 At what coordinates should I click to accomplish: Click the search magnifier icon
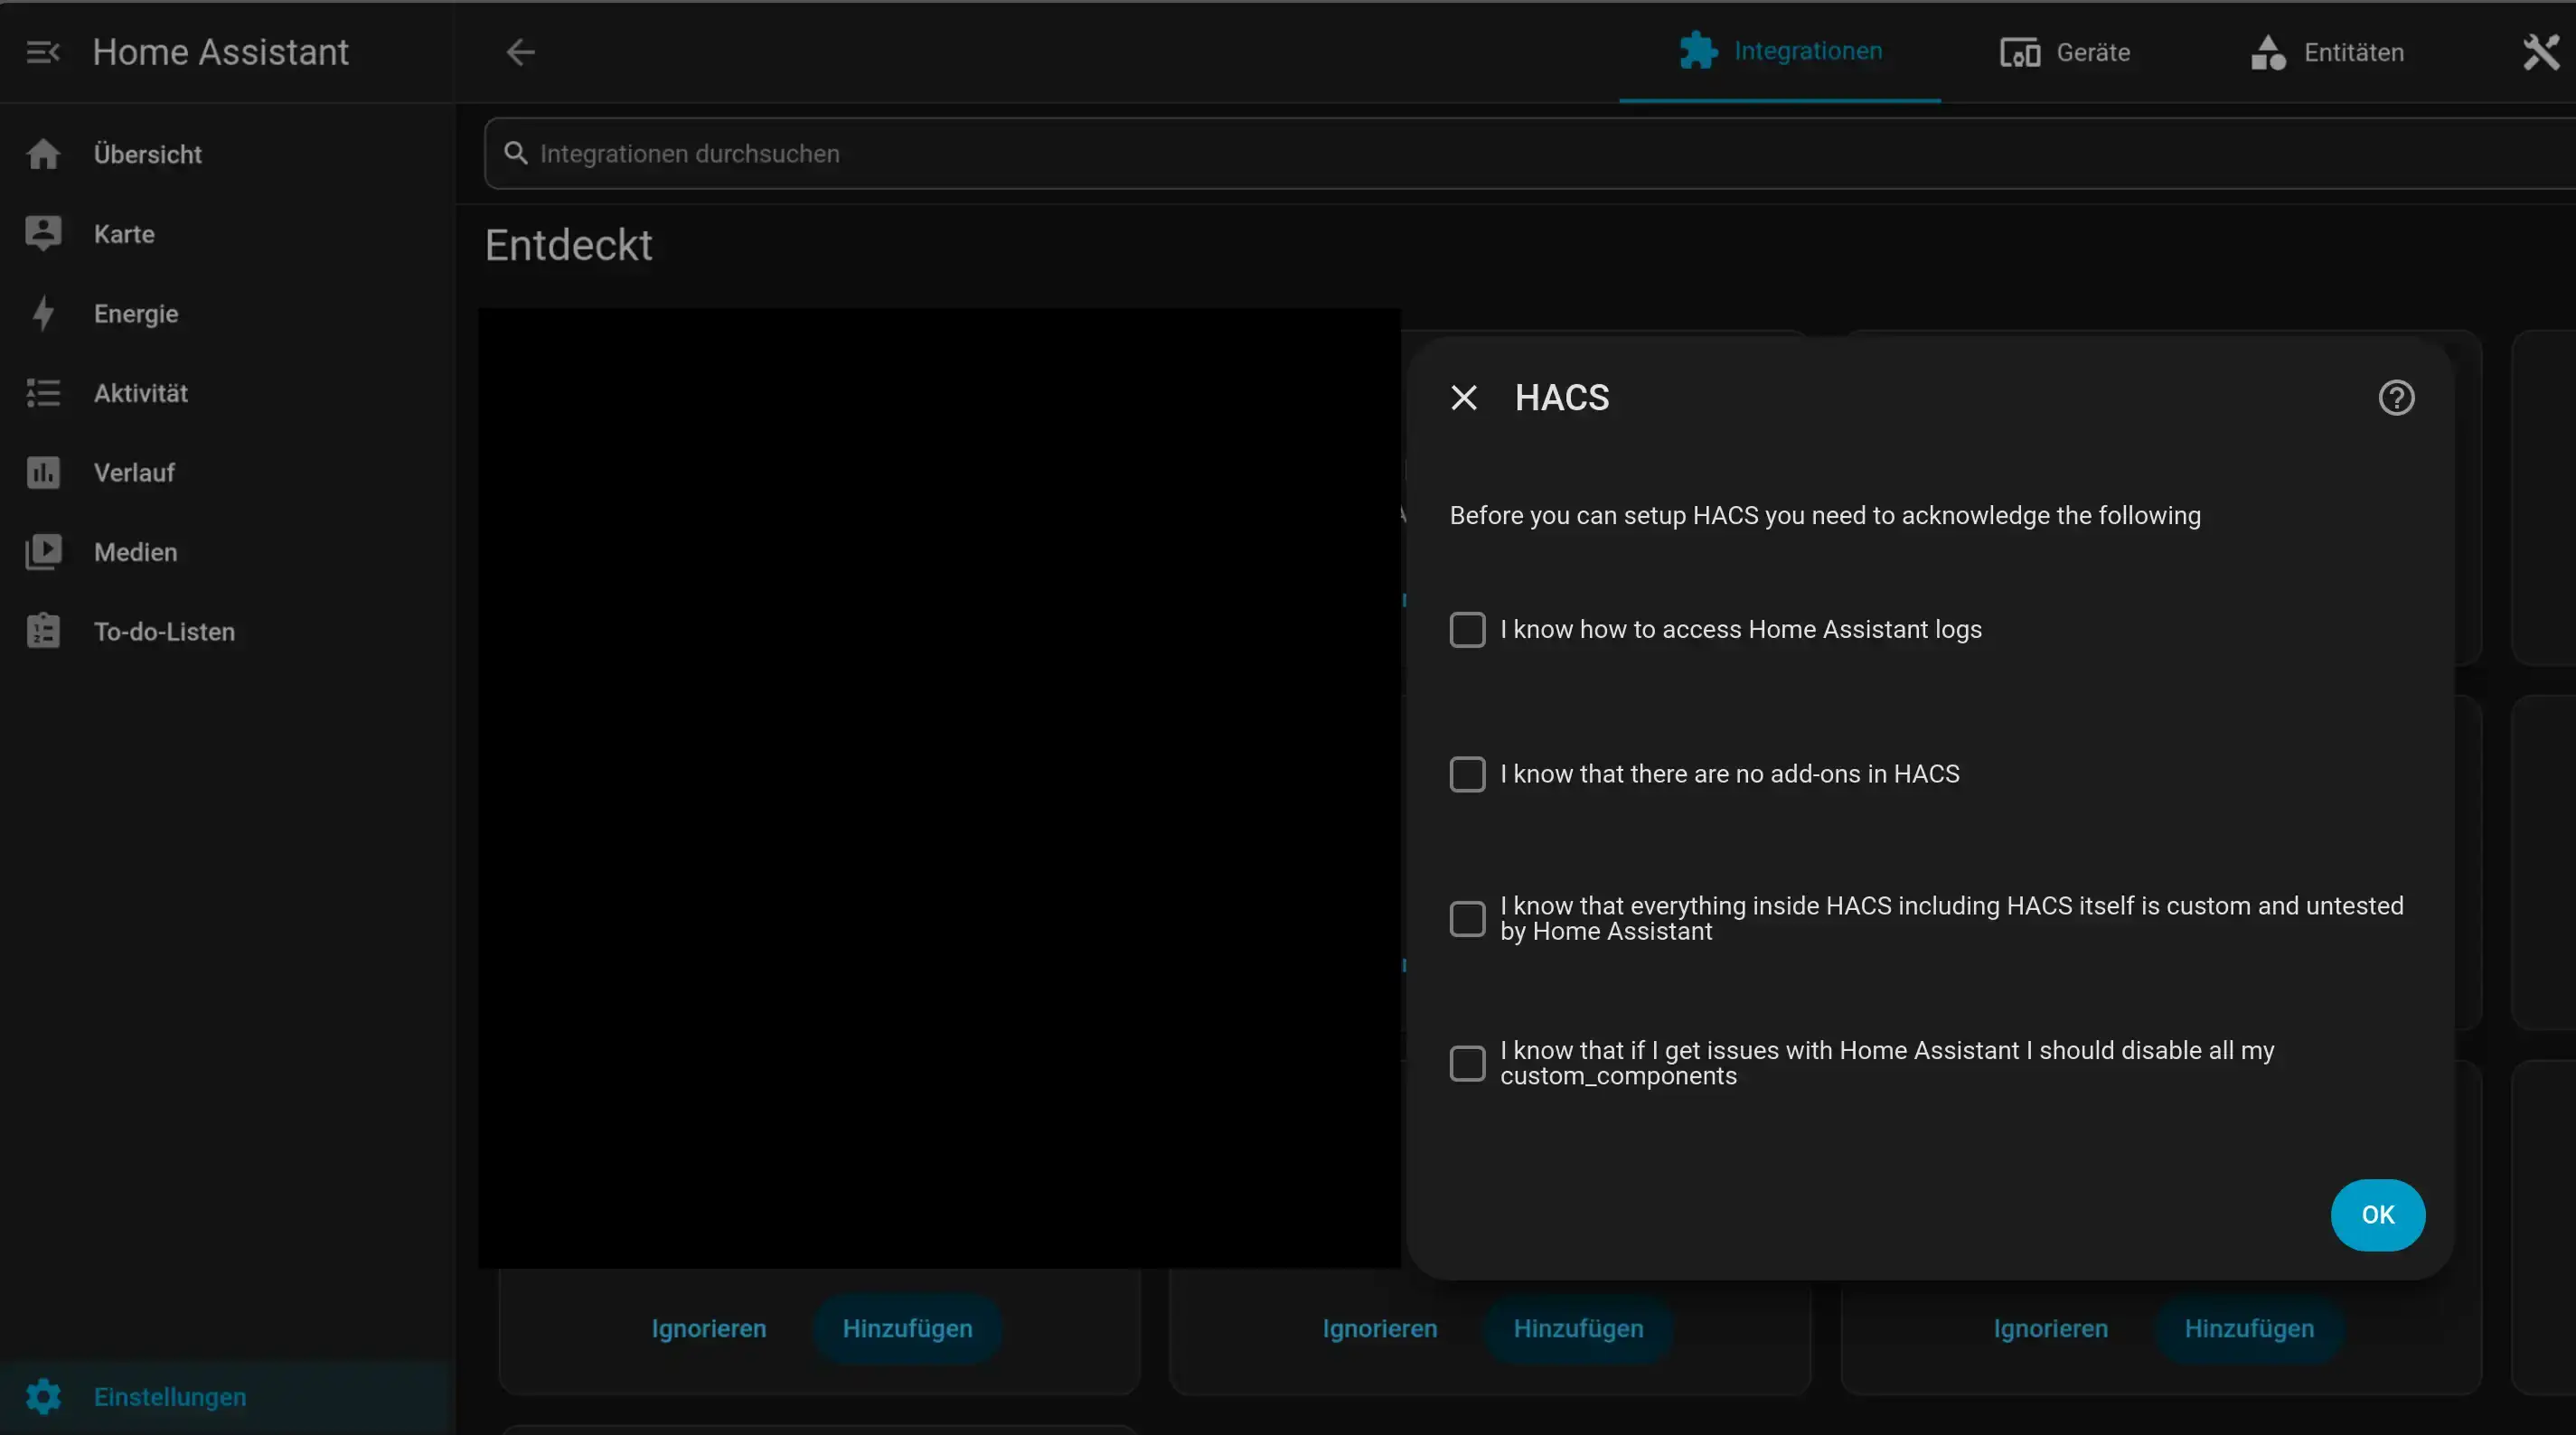click(515, 153)
